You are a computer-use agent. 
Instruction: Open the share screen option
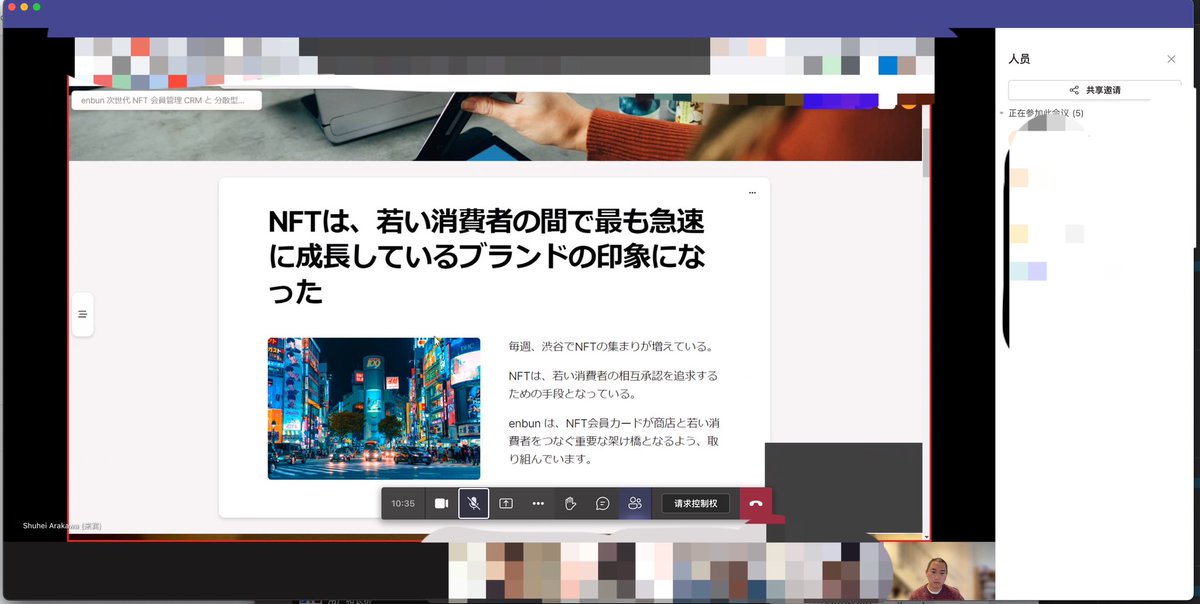click(506, 503)
